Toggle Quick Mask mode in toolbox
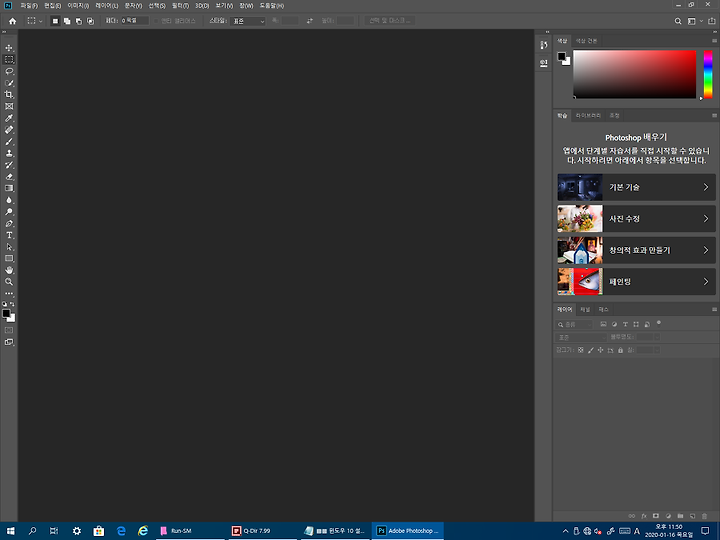Viewport: 720px width, 540px height. click(9, 330)
